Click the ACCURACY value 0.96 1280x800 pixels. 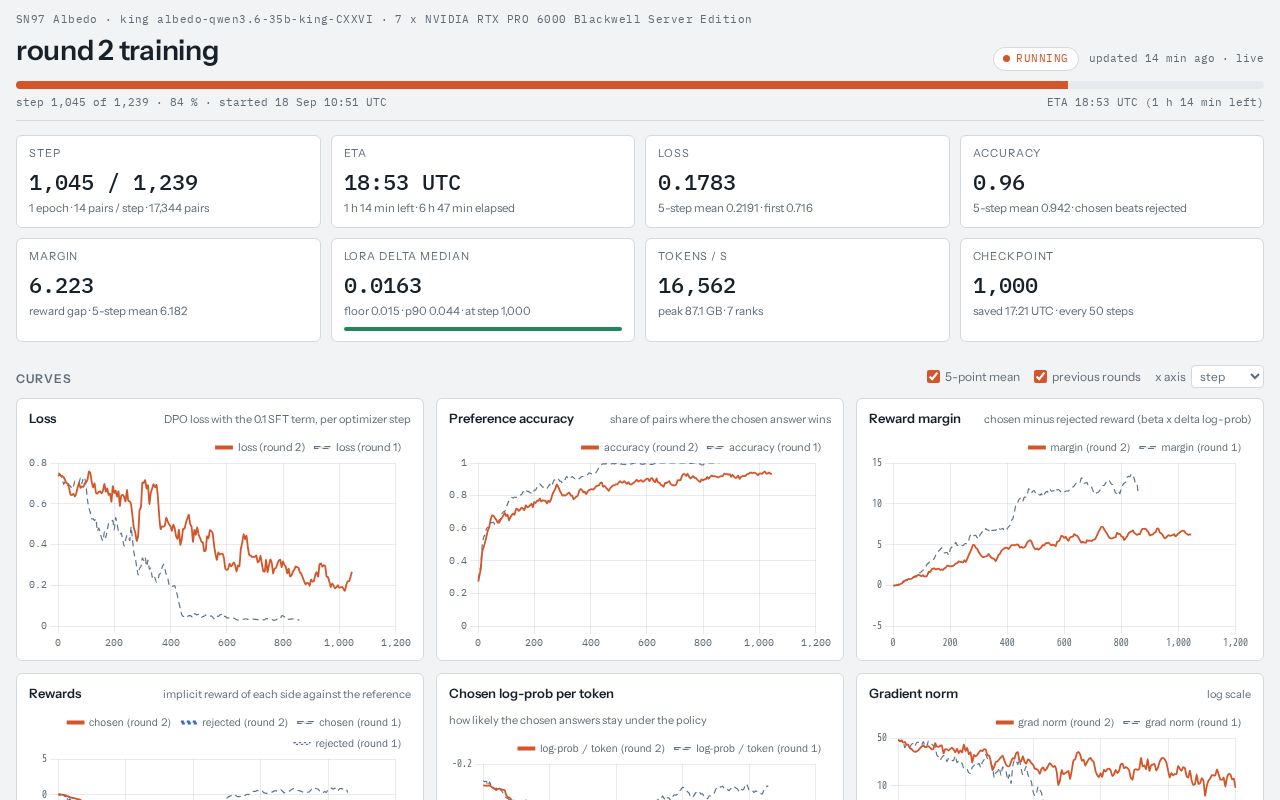point(998,182)
